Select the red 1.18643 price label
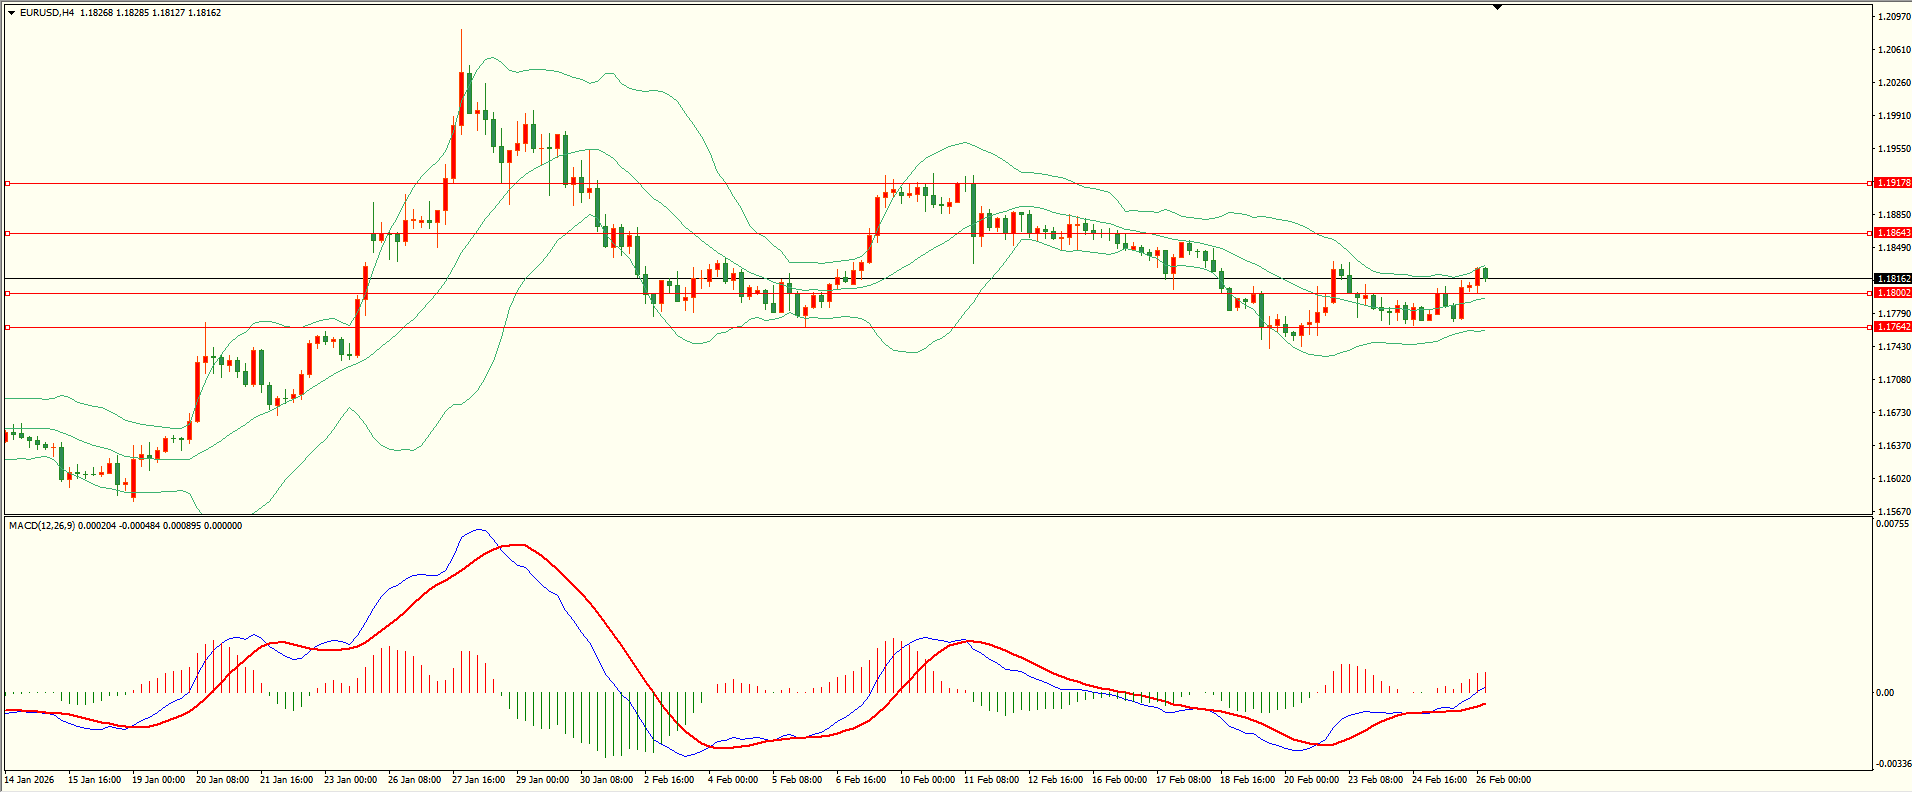Viewport: 1912px width, 793px height. [1892, 233]
